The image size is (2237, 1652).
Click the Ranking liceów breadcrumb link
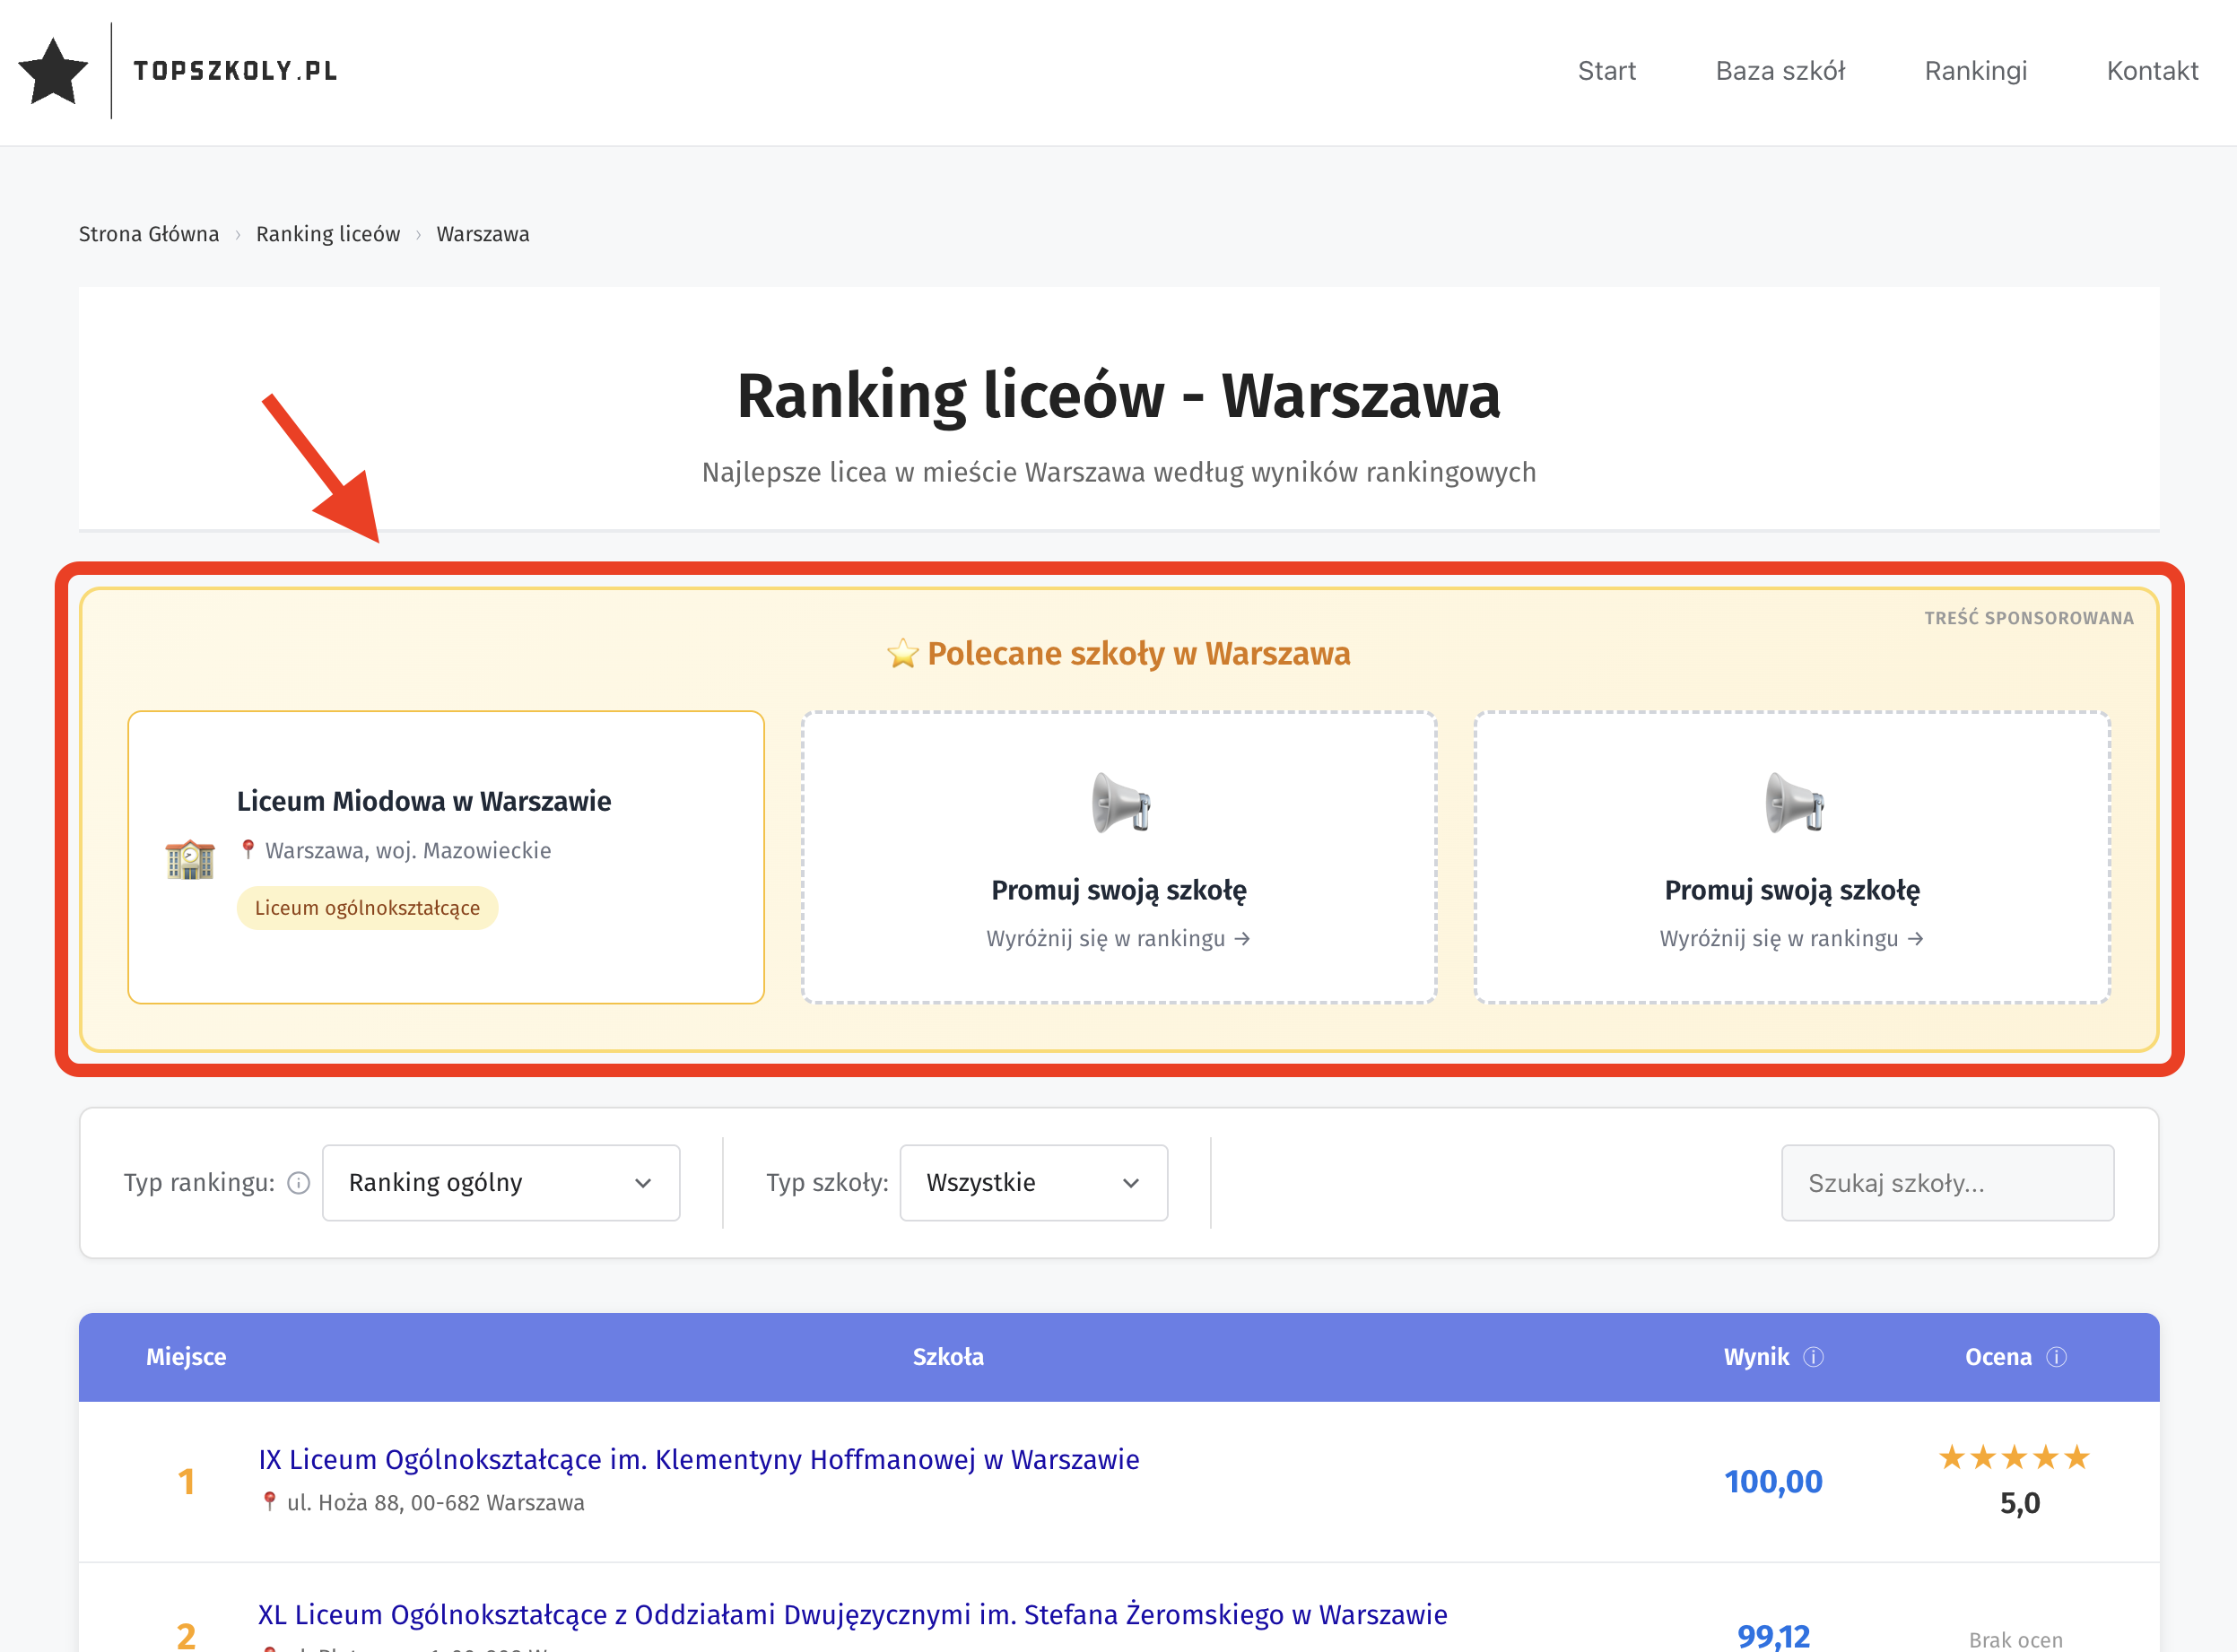point(328,234)
